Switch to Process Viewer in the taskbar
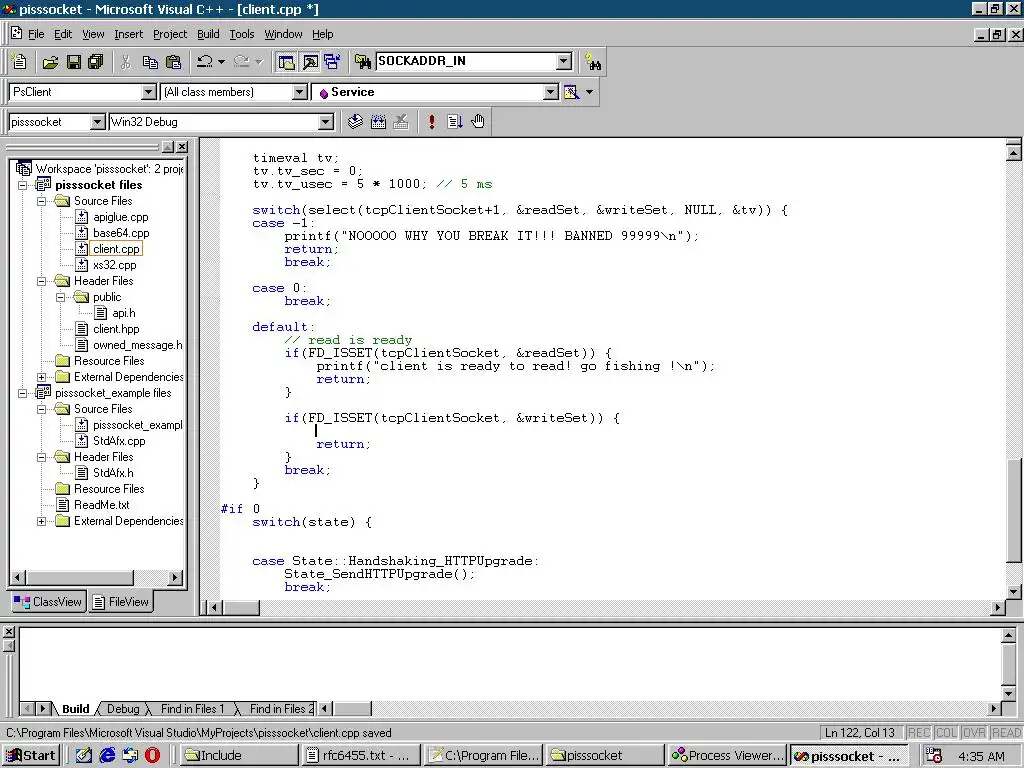Screen dimensions: 1024x768 pyautogui.click(x=728, y=756)
